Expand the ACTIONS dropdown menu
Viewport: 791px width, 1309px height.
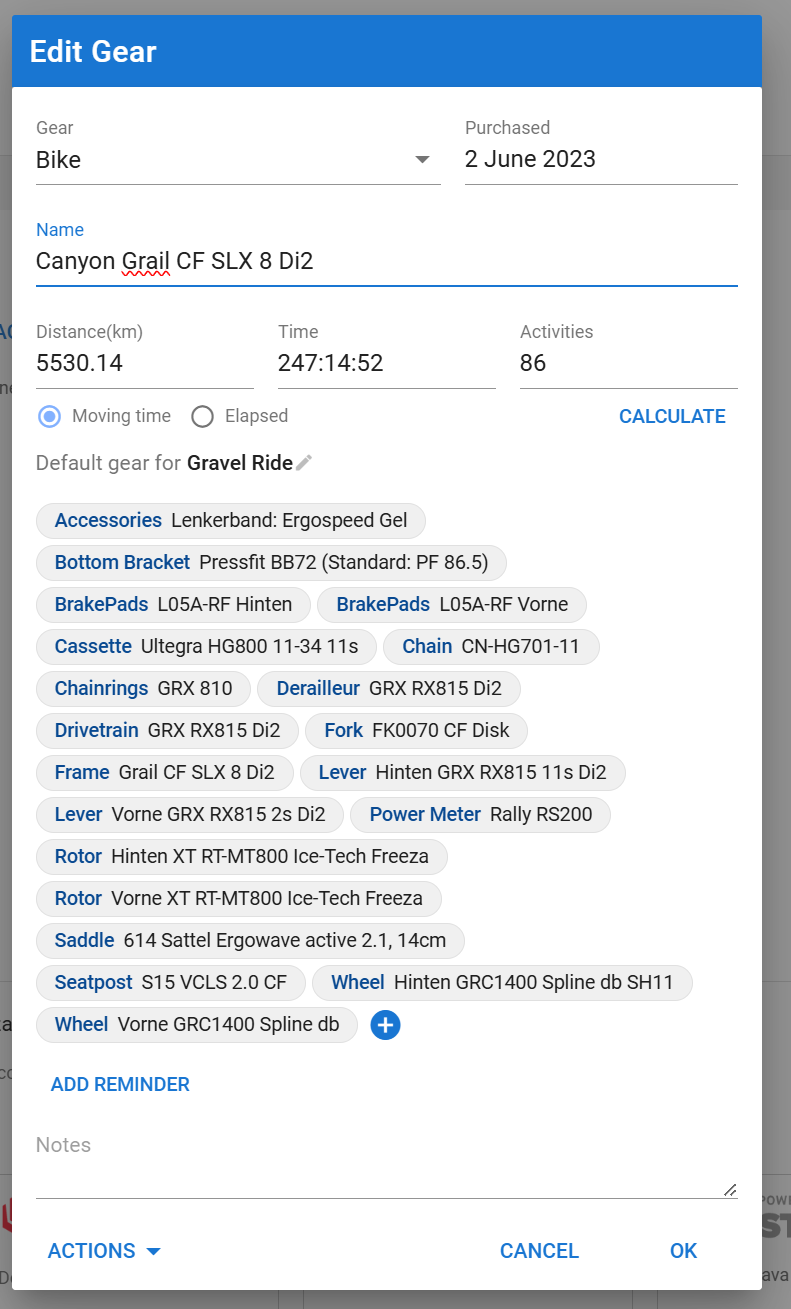(x=104, y=1251)
